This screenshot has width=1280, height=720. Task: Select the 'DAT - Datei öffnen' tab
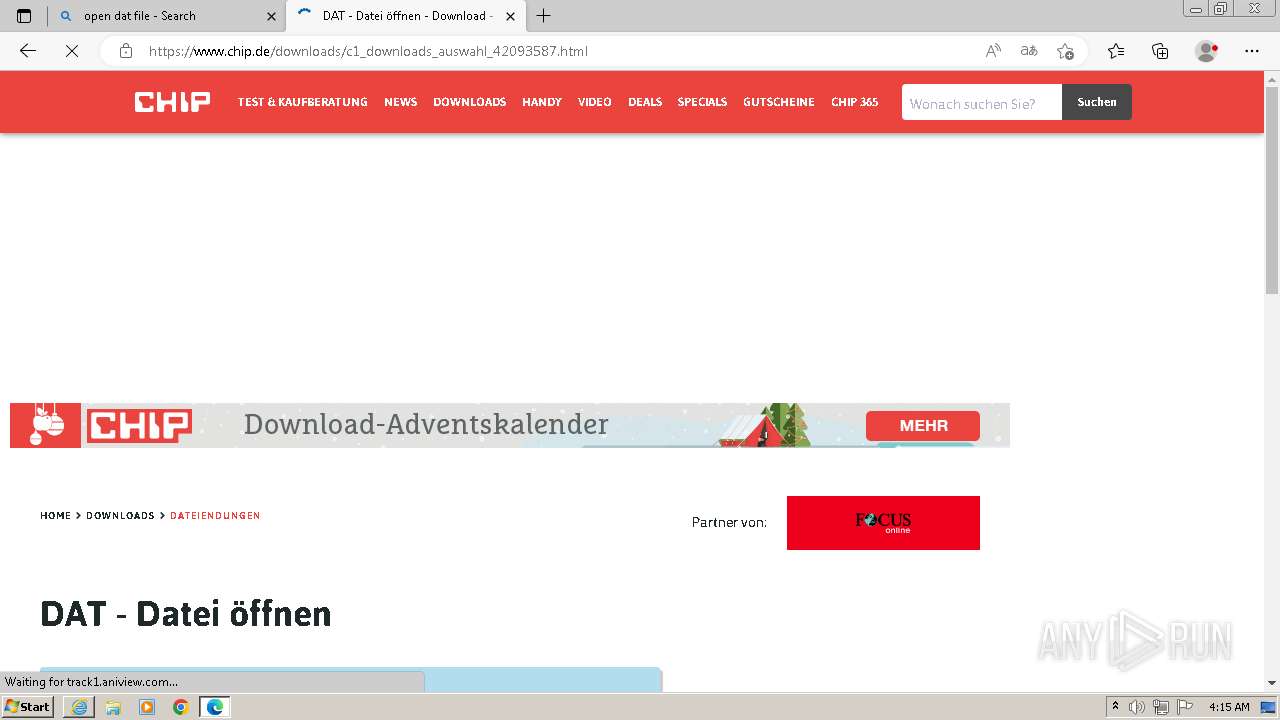[x=405, y=16]
